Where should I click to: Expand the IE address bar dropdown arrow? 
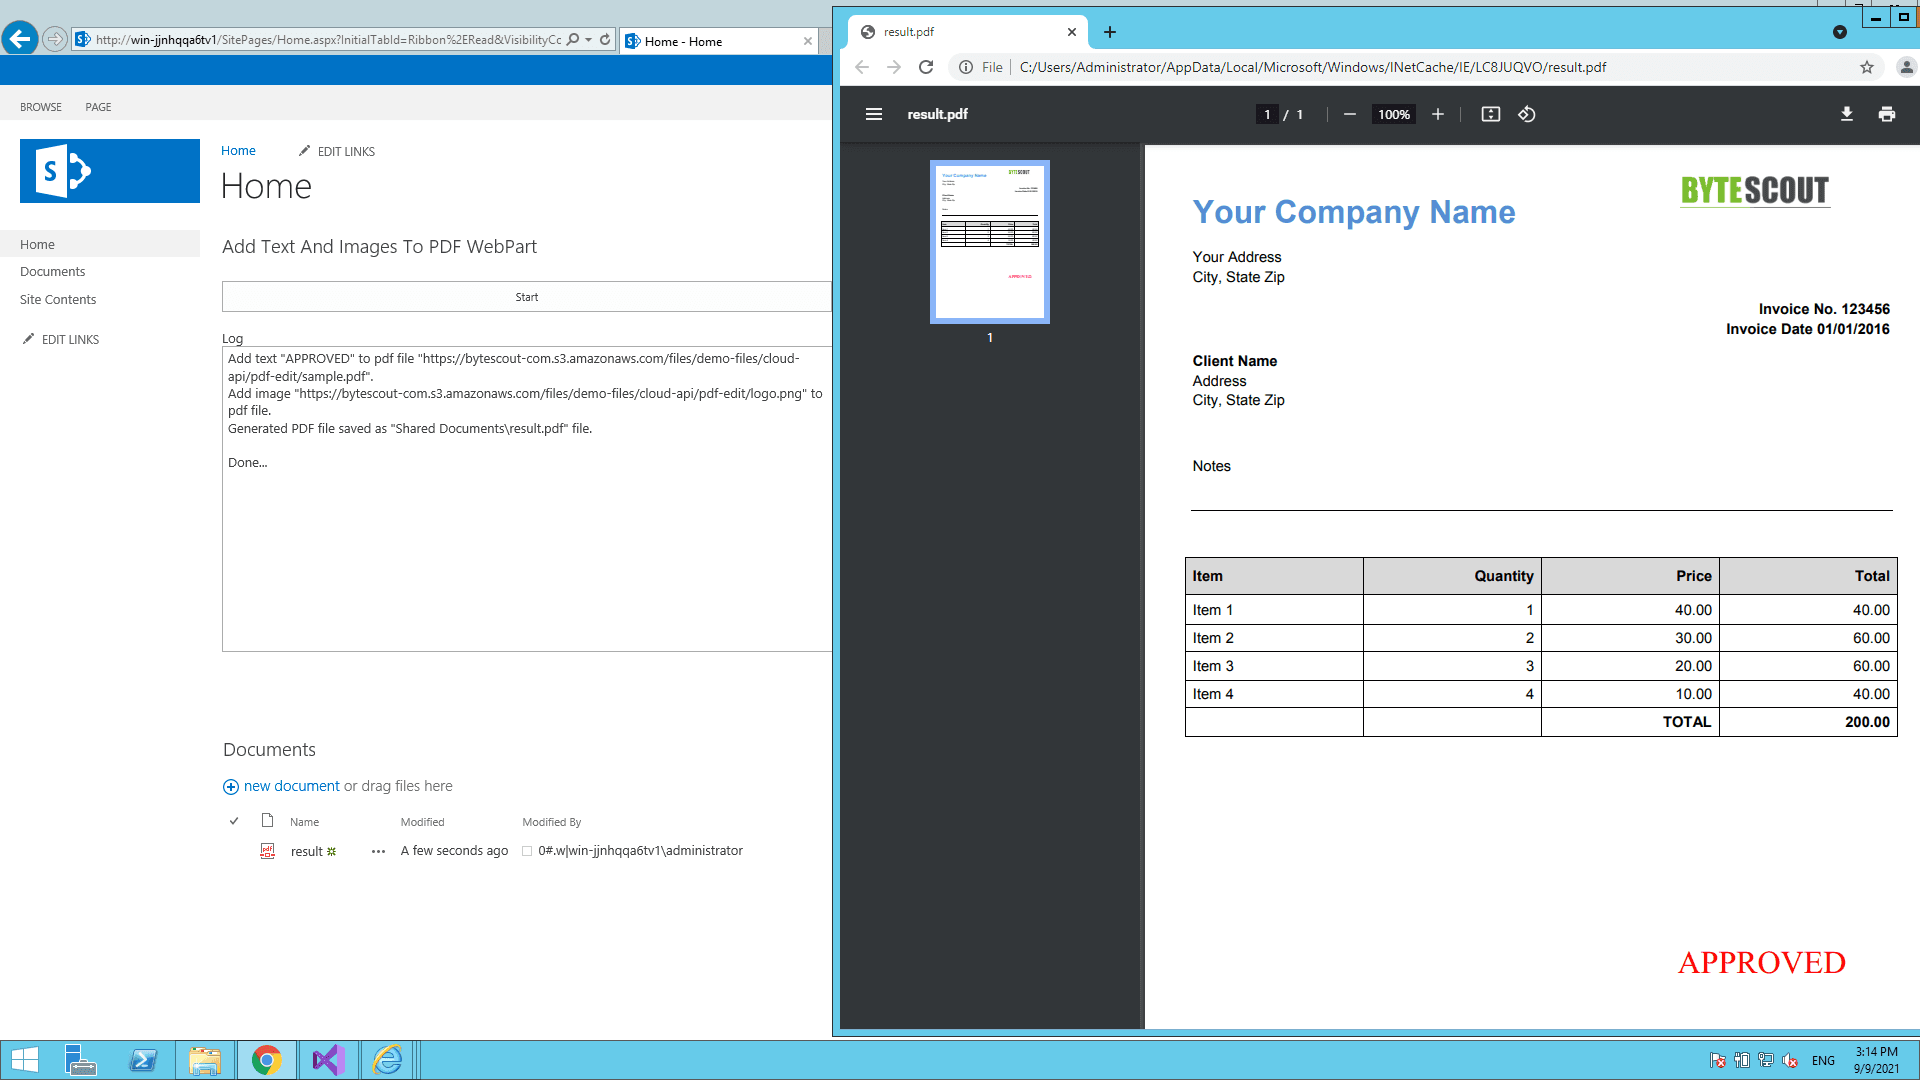(x=589, y=40)
